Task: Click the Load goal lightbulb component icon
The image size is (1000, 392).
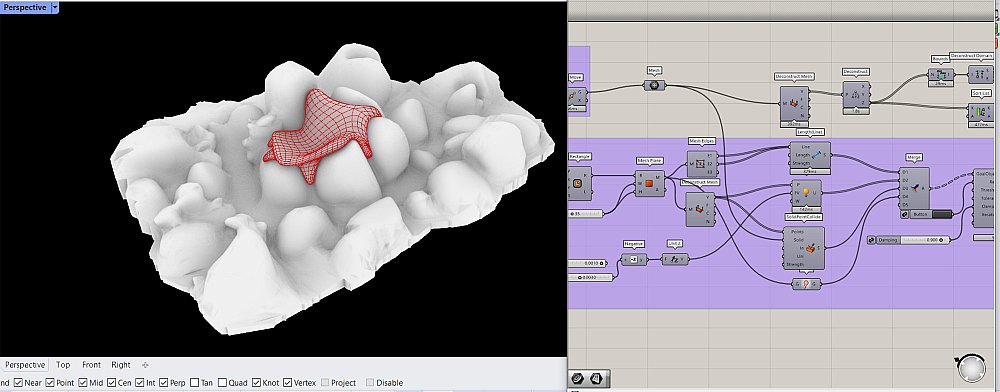Action: [x=805, y=192]
